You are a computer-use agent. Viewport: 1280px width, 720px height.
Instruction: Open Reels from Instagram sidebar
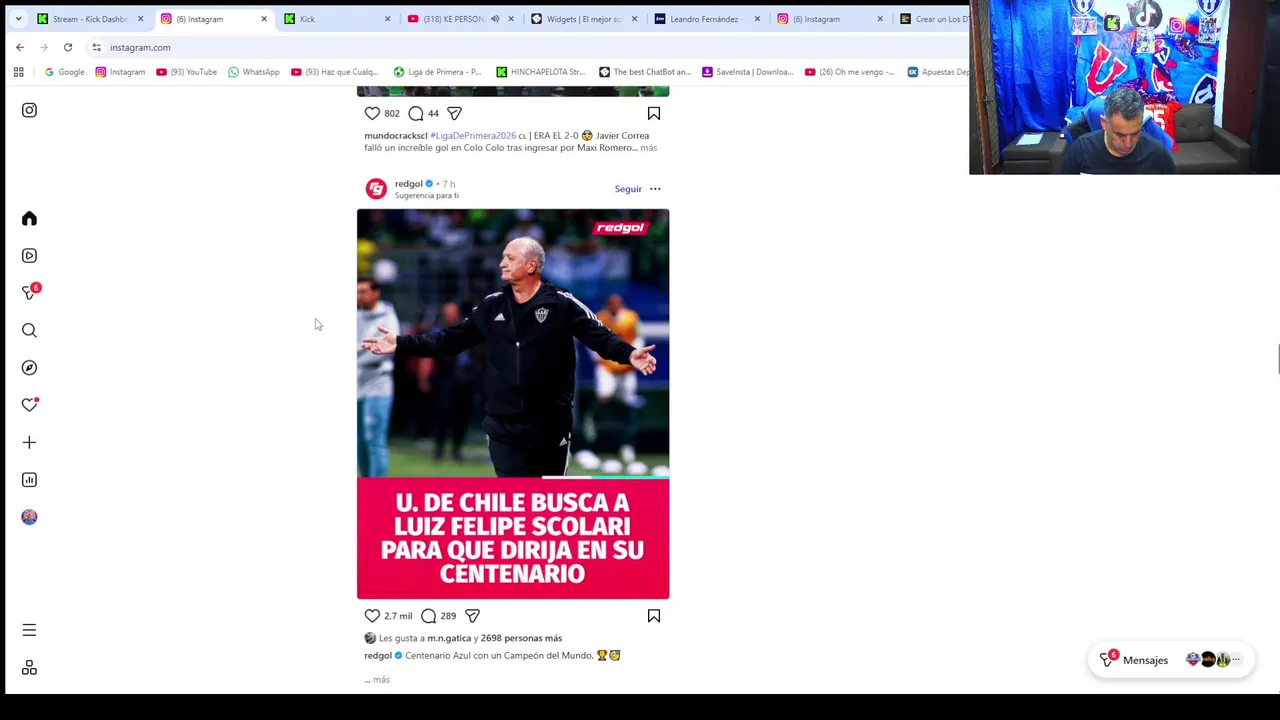pyautogui.click(x=29, y=256)
